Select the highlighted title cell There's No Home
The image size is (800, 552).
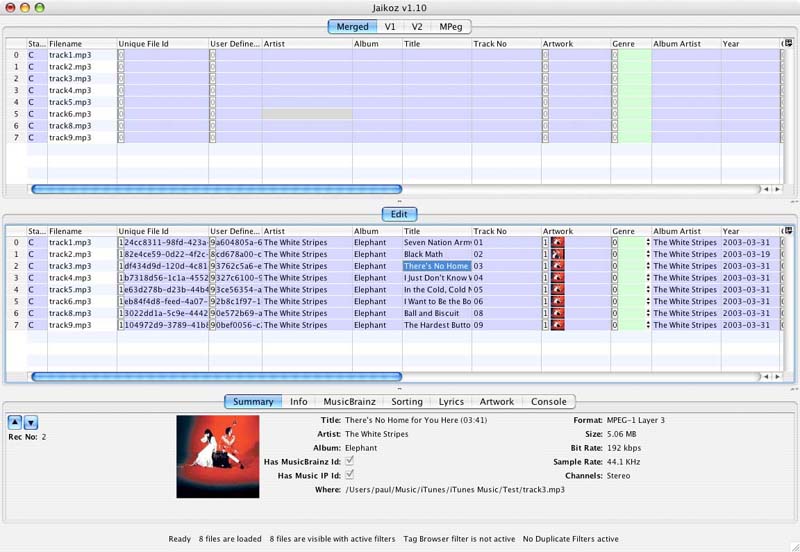[x=437, y=266]
